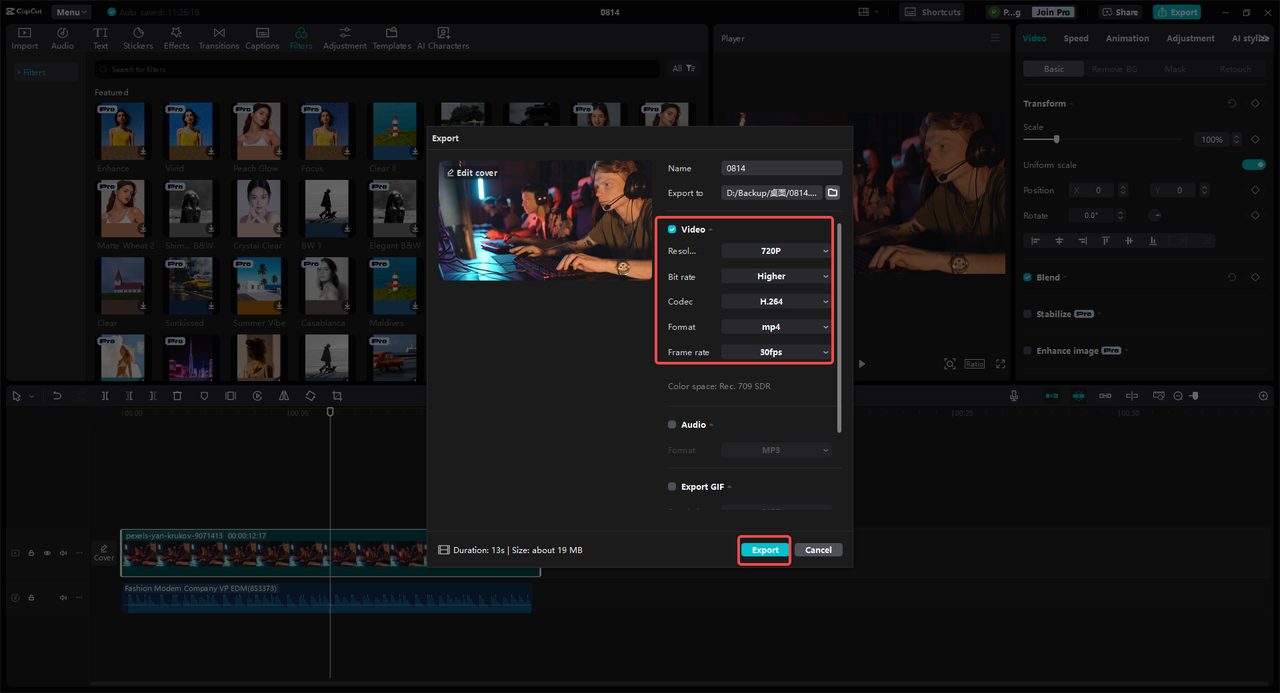Open the Shortcuts button
The width and height of the screenshot is (1280, 693).
pyautogui.click(x=934, y=12)
